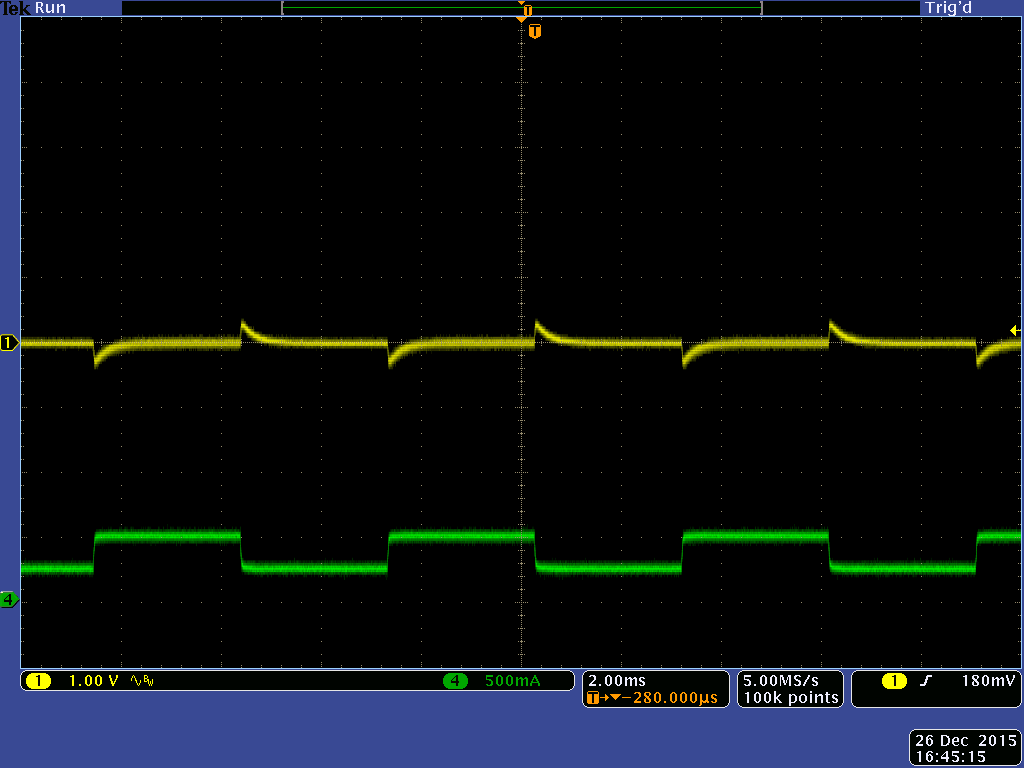1024x768 pixels.
Task: Click the rising edge trigger slope icon
Action: [925, 681]
